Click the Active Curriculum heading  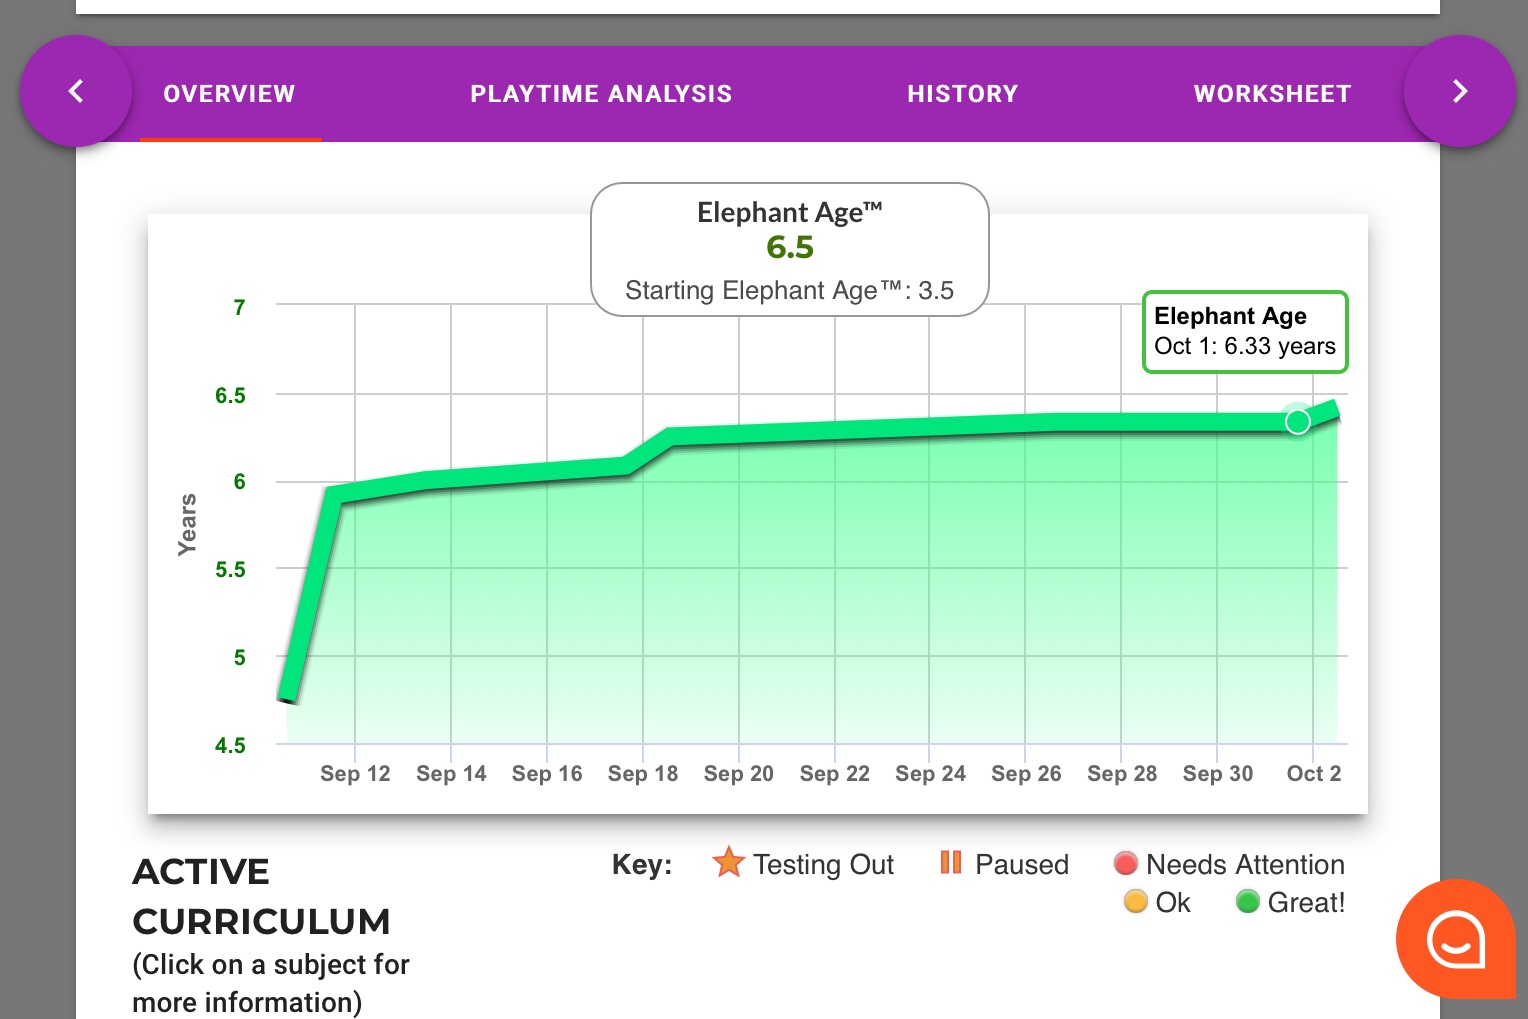(261, 896)
